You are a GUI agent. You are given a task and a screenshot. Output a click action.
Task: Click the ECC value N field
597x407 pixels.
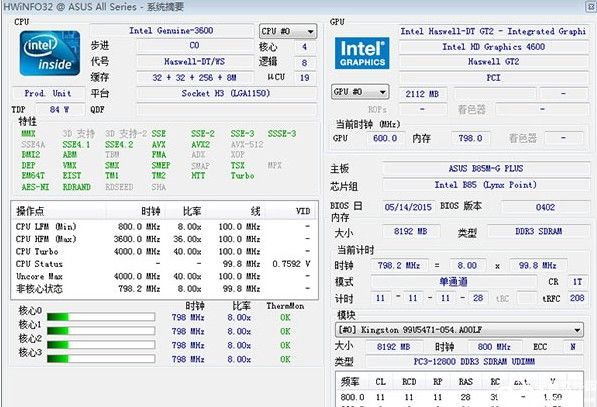(x=573, y=347)
